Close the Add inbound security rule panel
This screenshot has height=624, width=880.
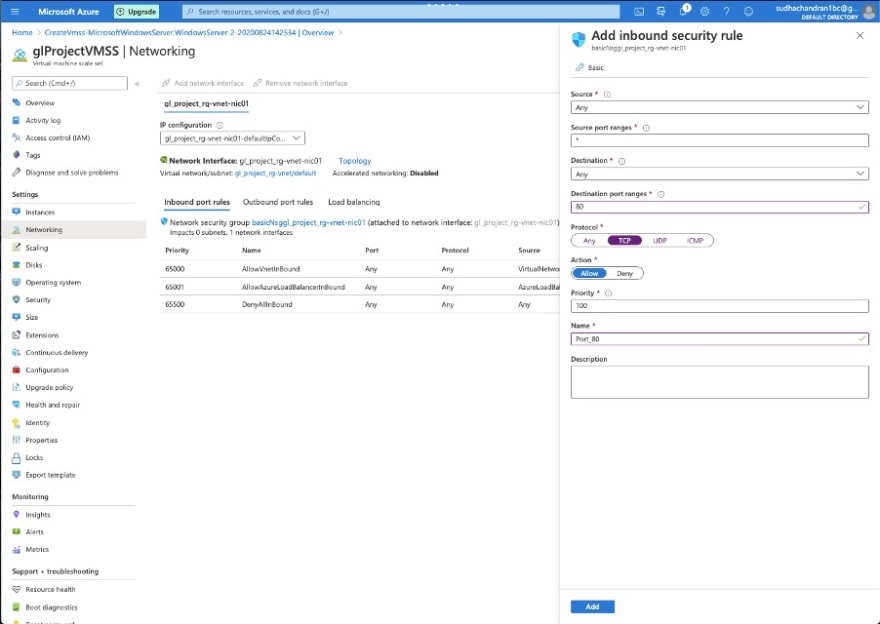860,35
